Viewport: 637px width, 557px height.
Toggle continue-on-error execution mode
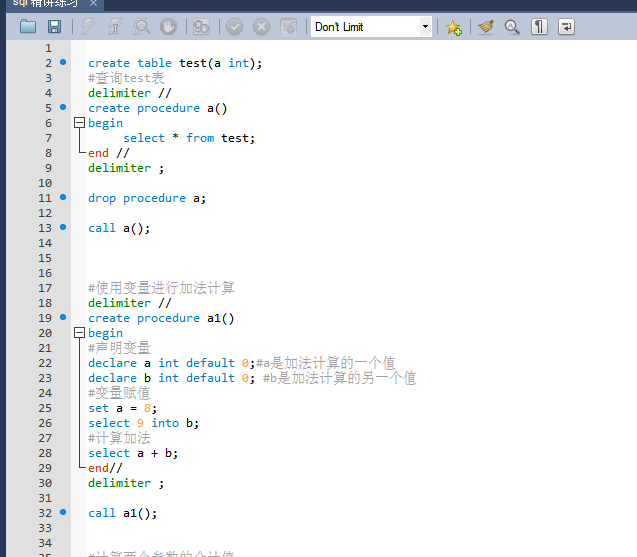201,27
